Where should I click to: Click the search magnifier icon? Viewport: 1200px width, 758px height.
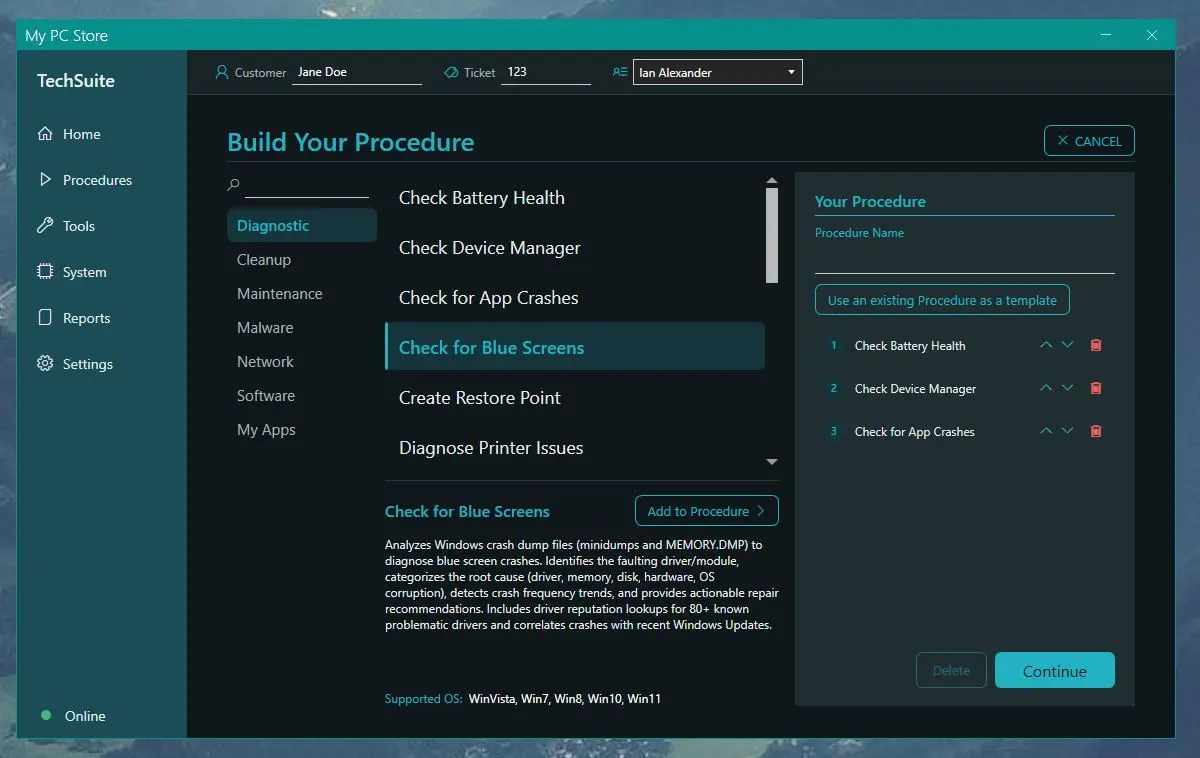coord(234,185)
